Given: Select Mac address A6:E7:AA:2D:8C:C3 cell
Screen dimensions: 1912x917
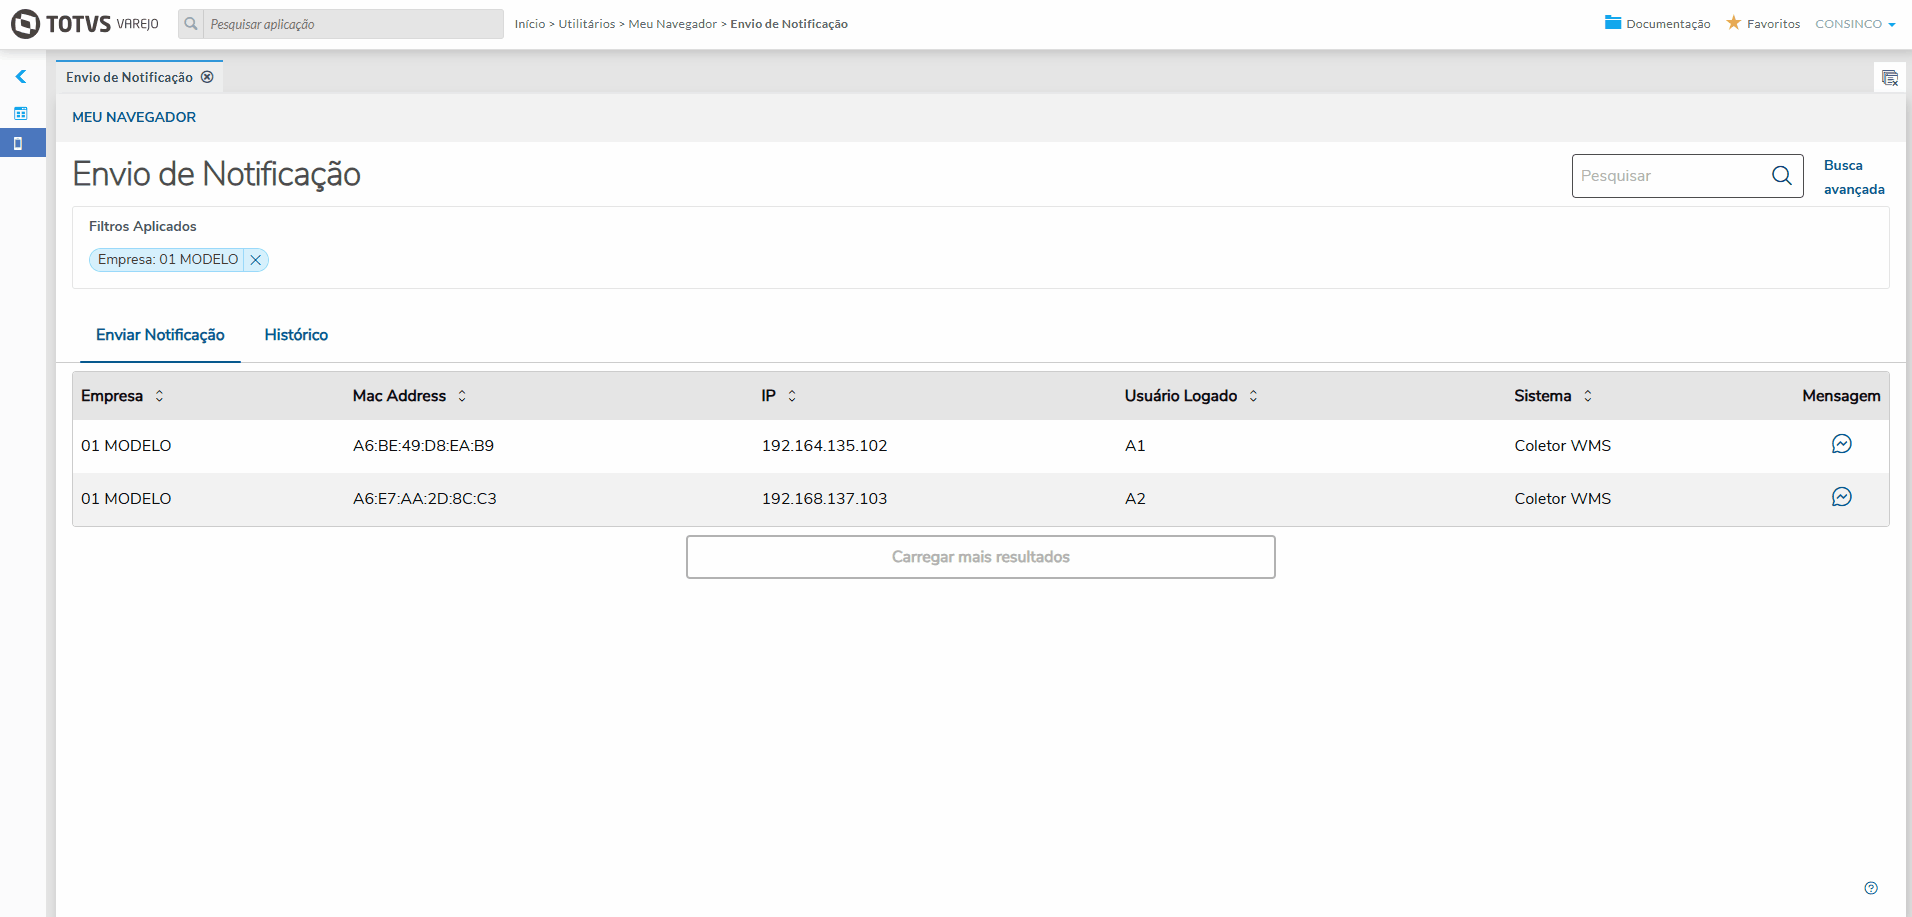Looking at the screenshot, I should tap(425, 499).
